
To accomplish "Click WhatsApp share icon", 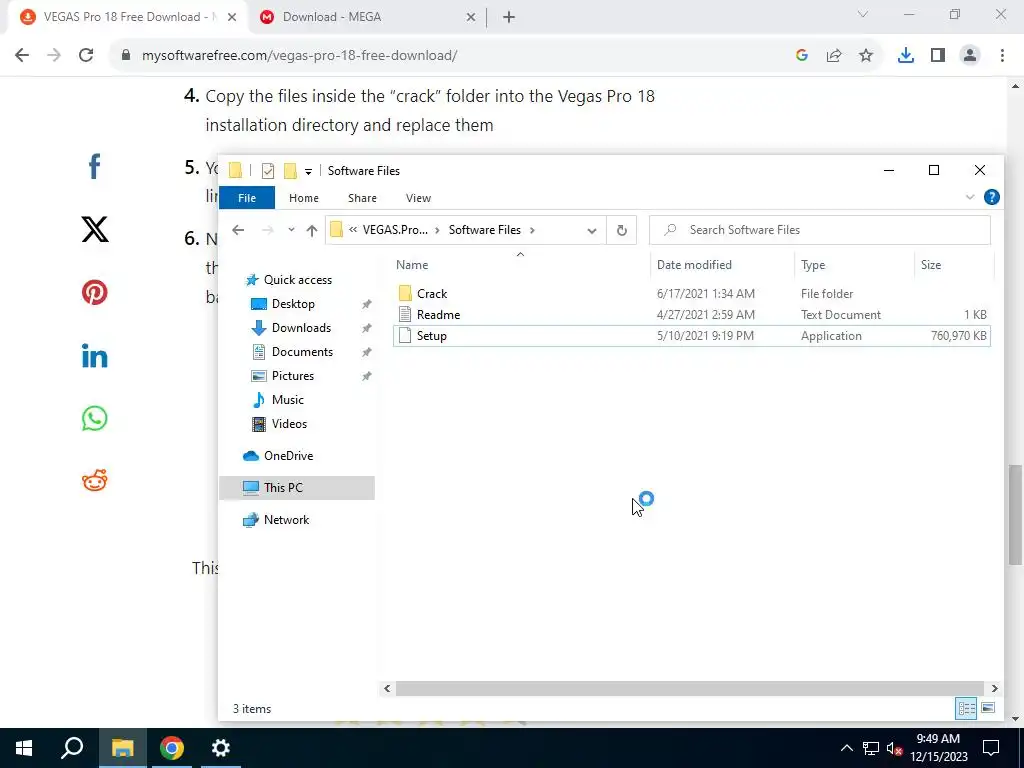I will point(95,418).
